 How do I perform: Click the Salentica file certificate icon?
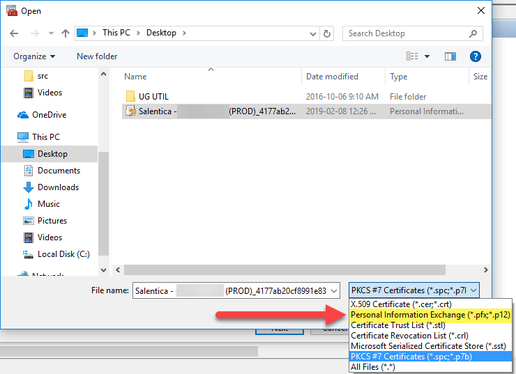130,111
